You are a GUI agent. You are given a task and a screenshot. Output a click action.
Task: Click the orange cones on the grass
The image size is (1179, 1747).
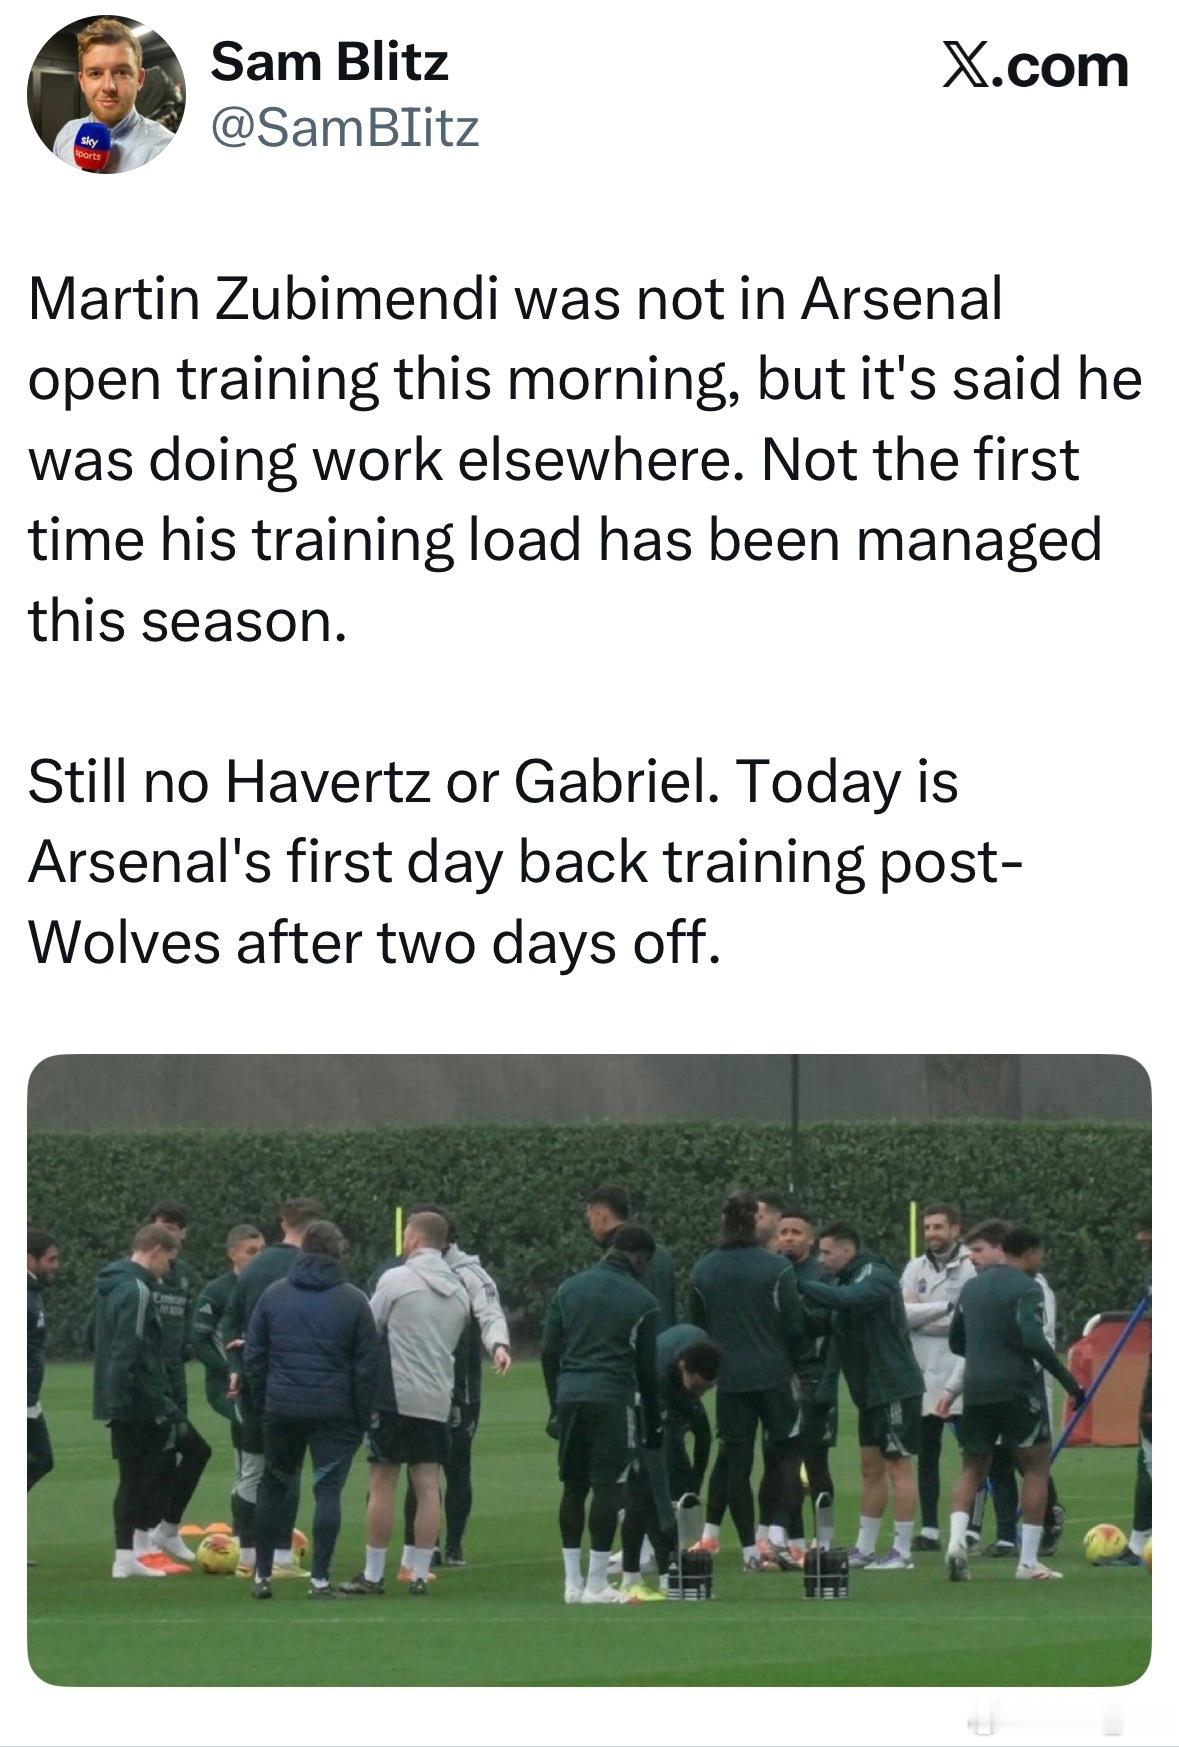(203, 1529)
